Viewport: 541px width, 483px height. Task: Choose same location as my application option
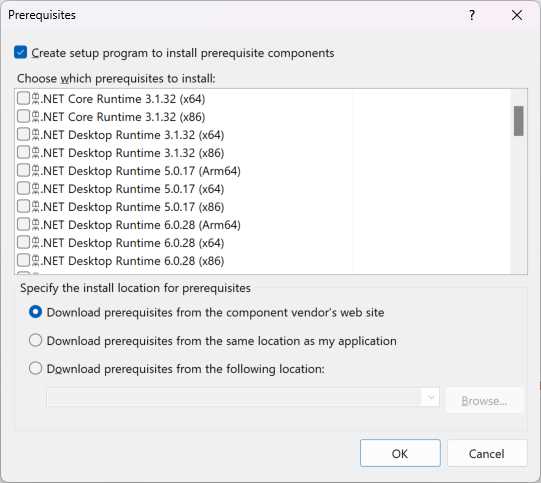(36, 340)
